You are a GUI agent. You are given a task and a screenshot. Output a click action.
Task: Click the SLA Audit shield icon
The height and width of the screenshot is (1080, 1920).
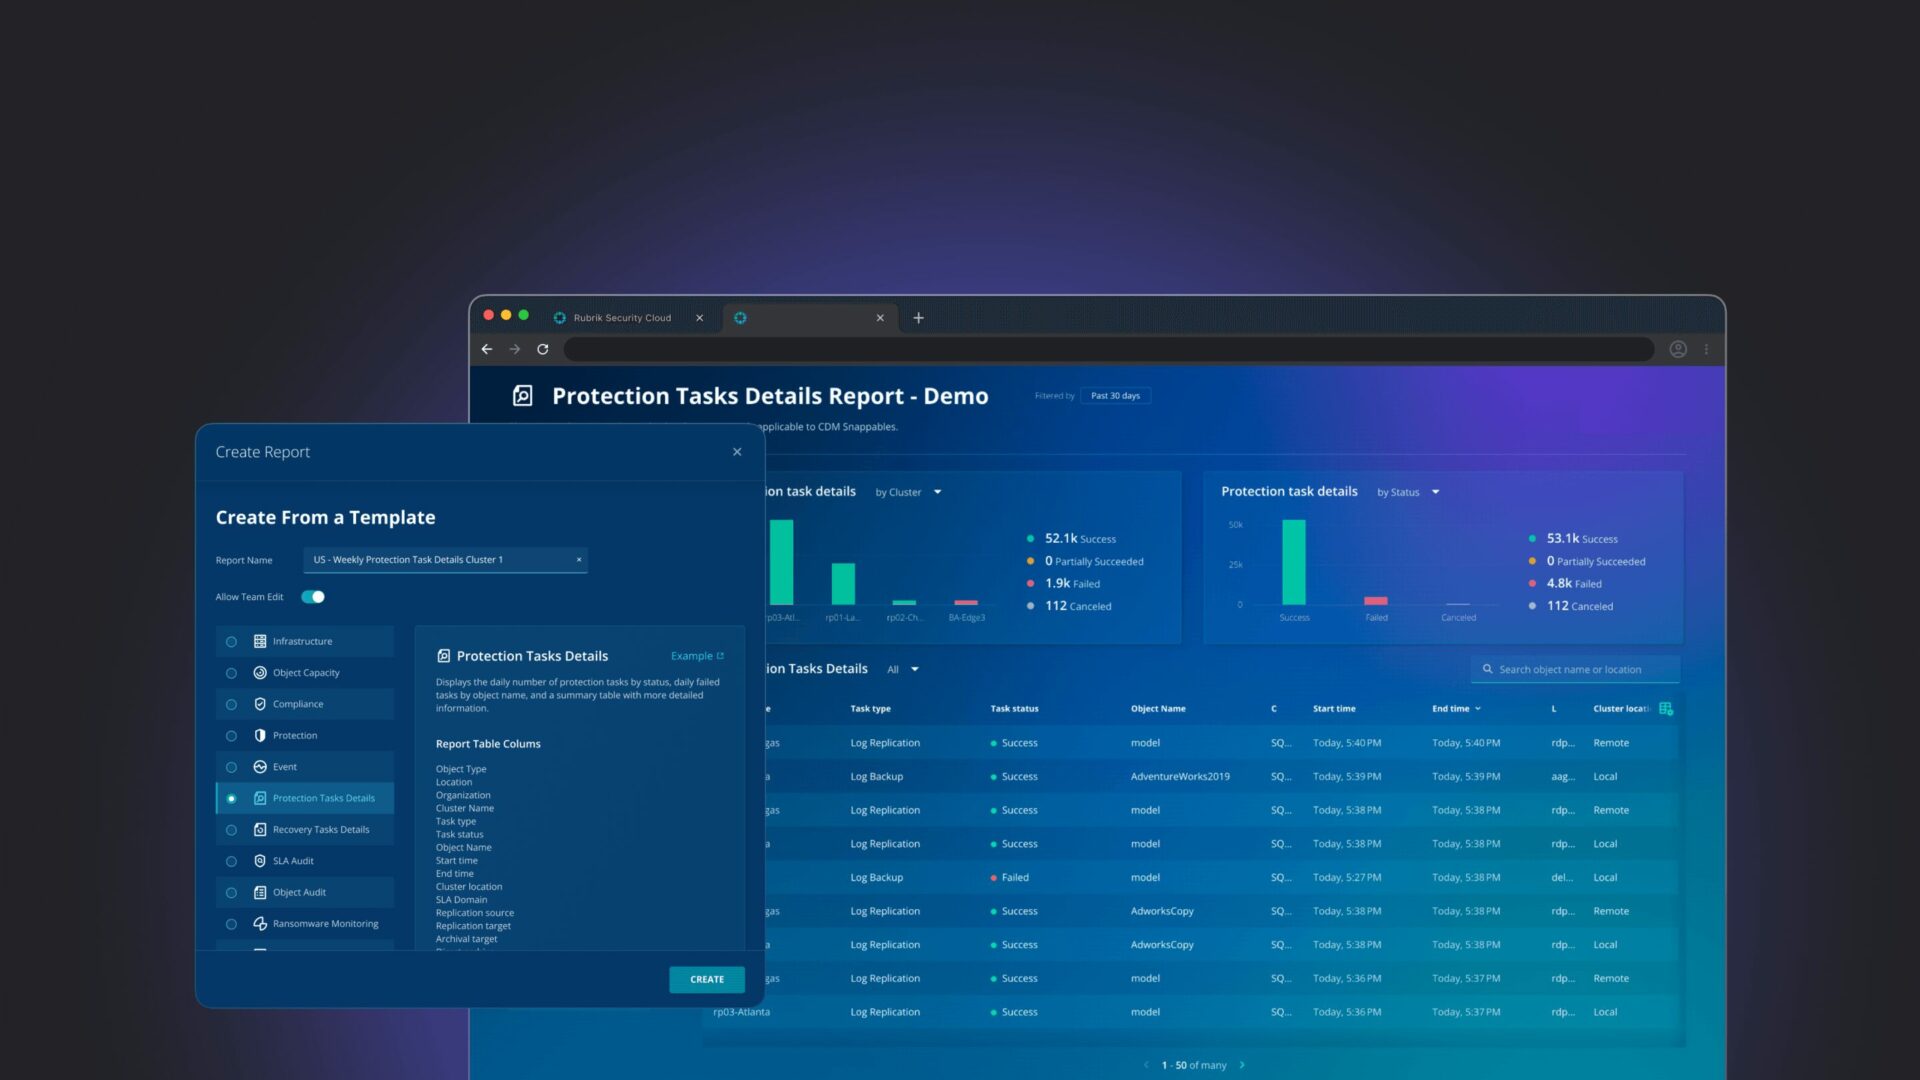pos(260,861)
